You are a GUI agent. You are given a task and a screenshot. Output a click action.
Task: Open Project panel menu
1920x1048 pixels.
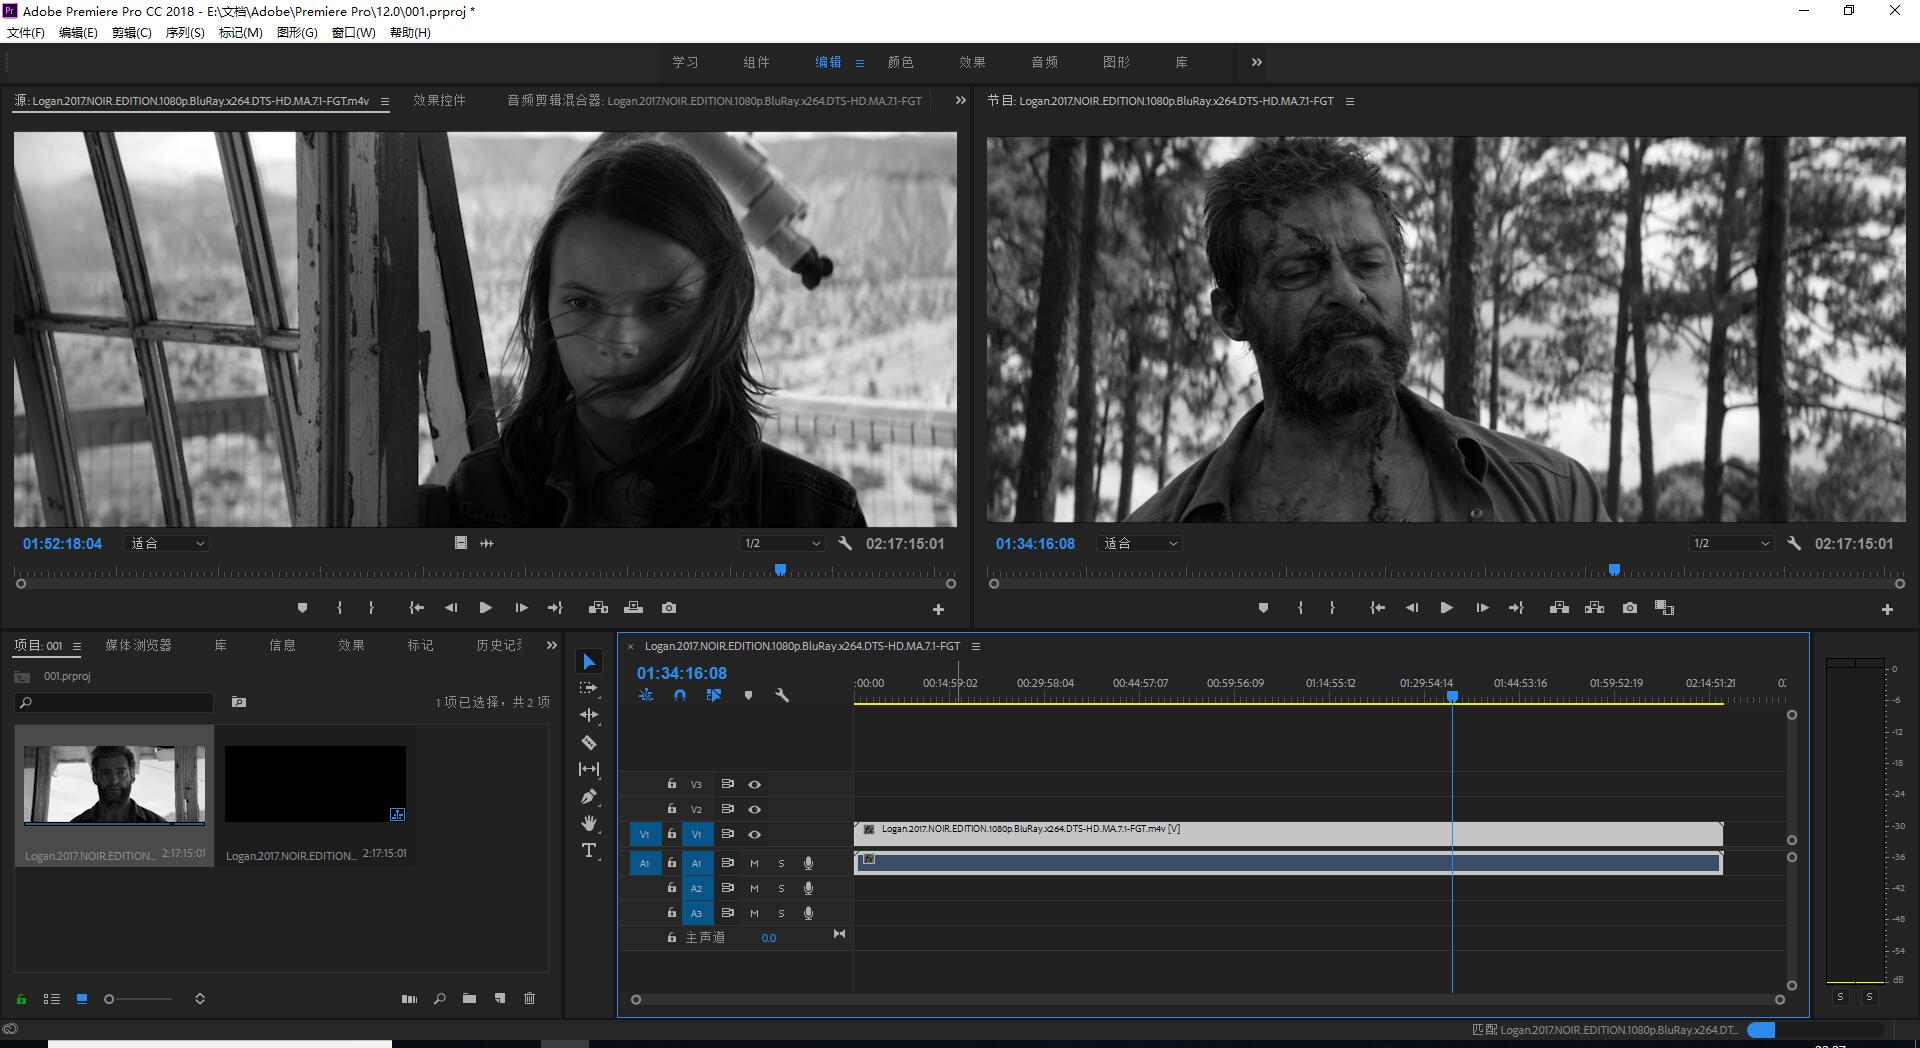point(77,646)
